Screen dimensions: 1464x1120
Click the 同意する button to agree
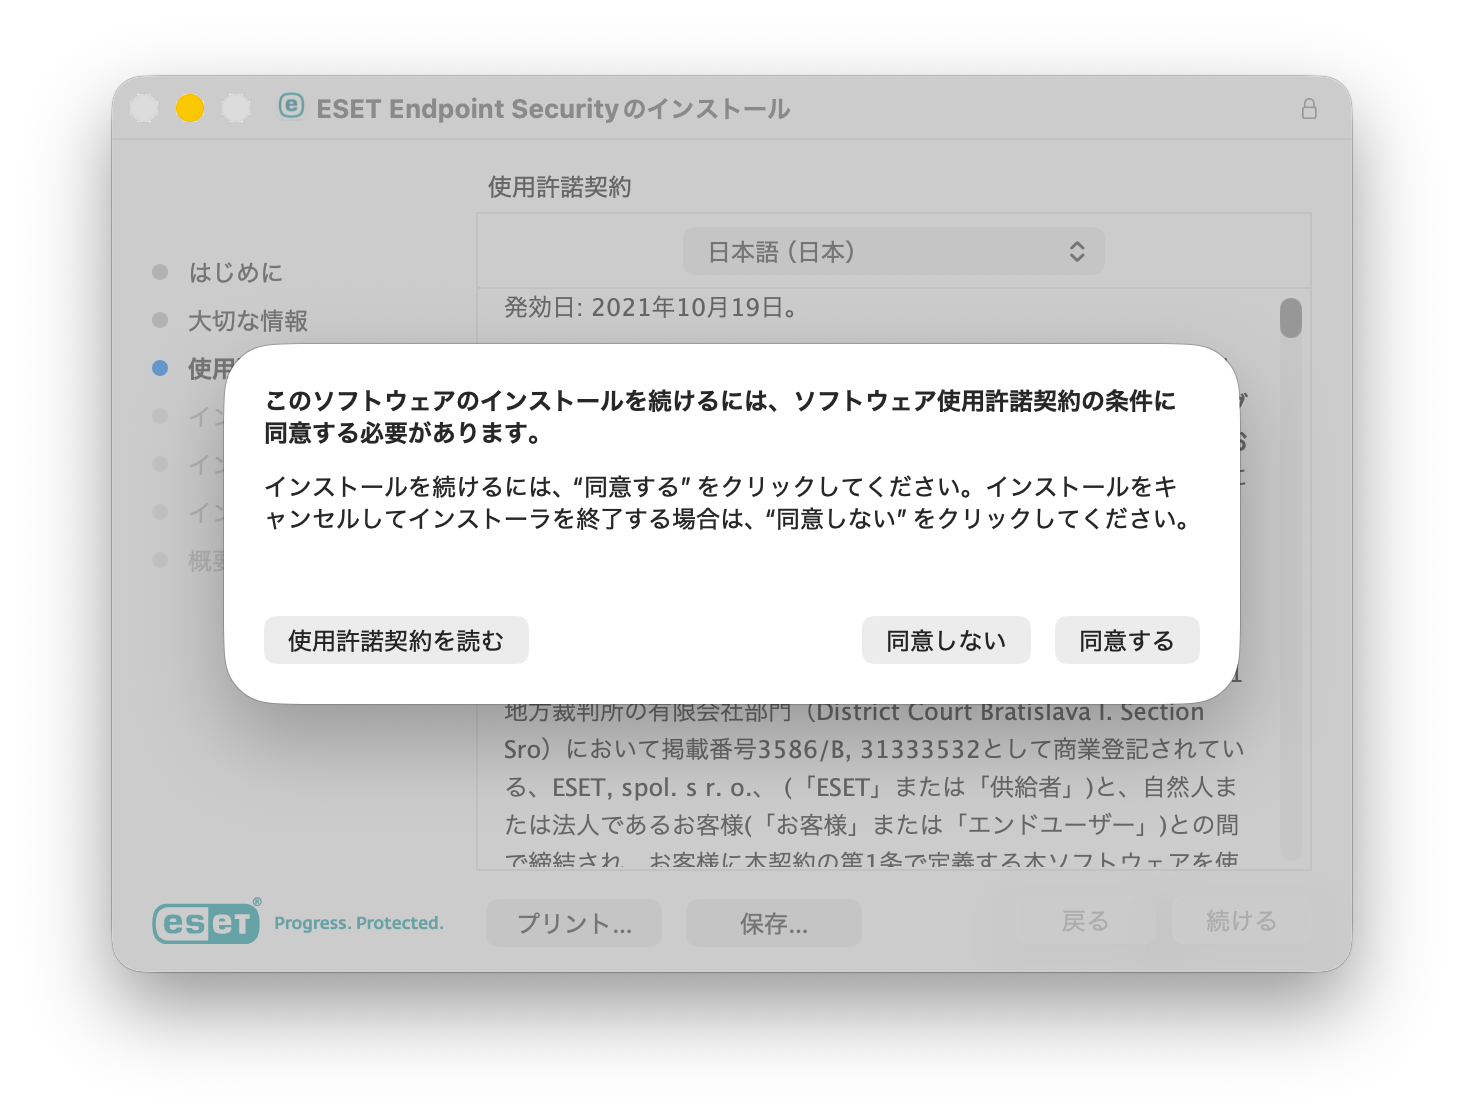(x=1126, y=640)
